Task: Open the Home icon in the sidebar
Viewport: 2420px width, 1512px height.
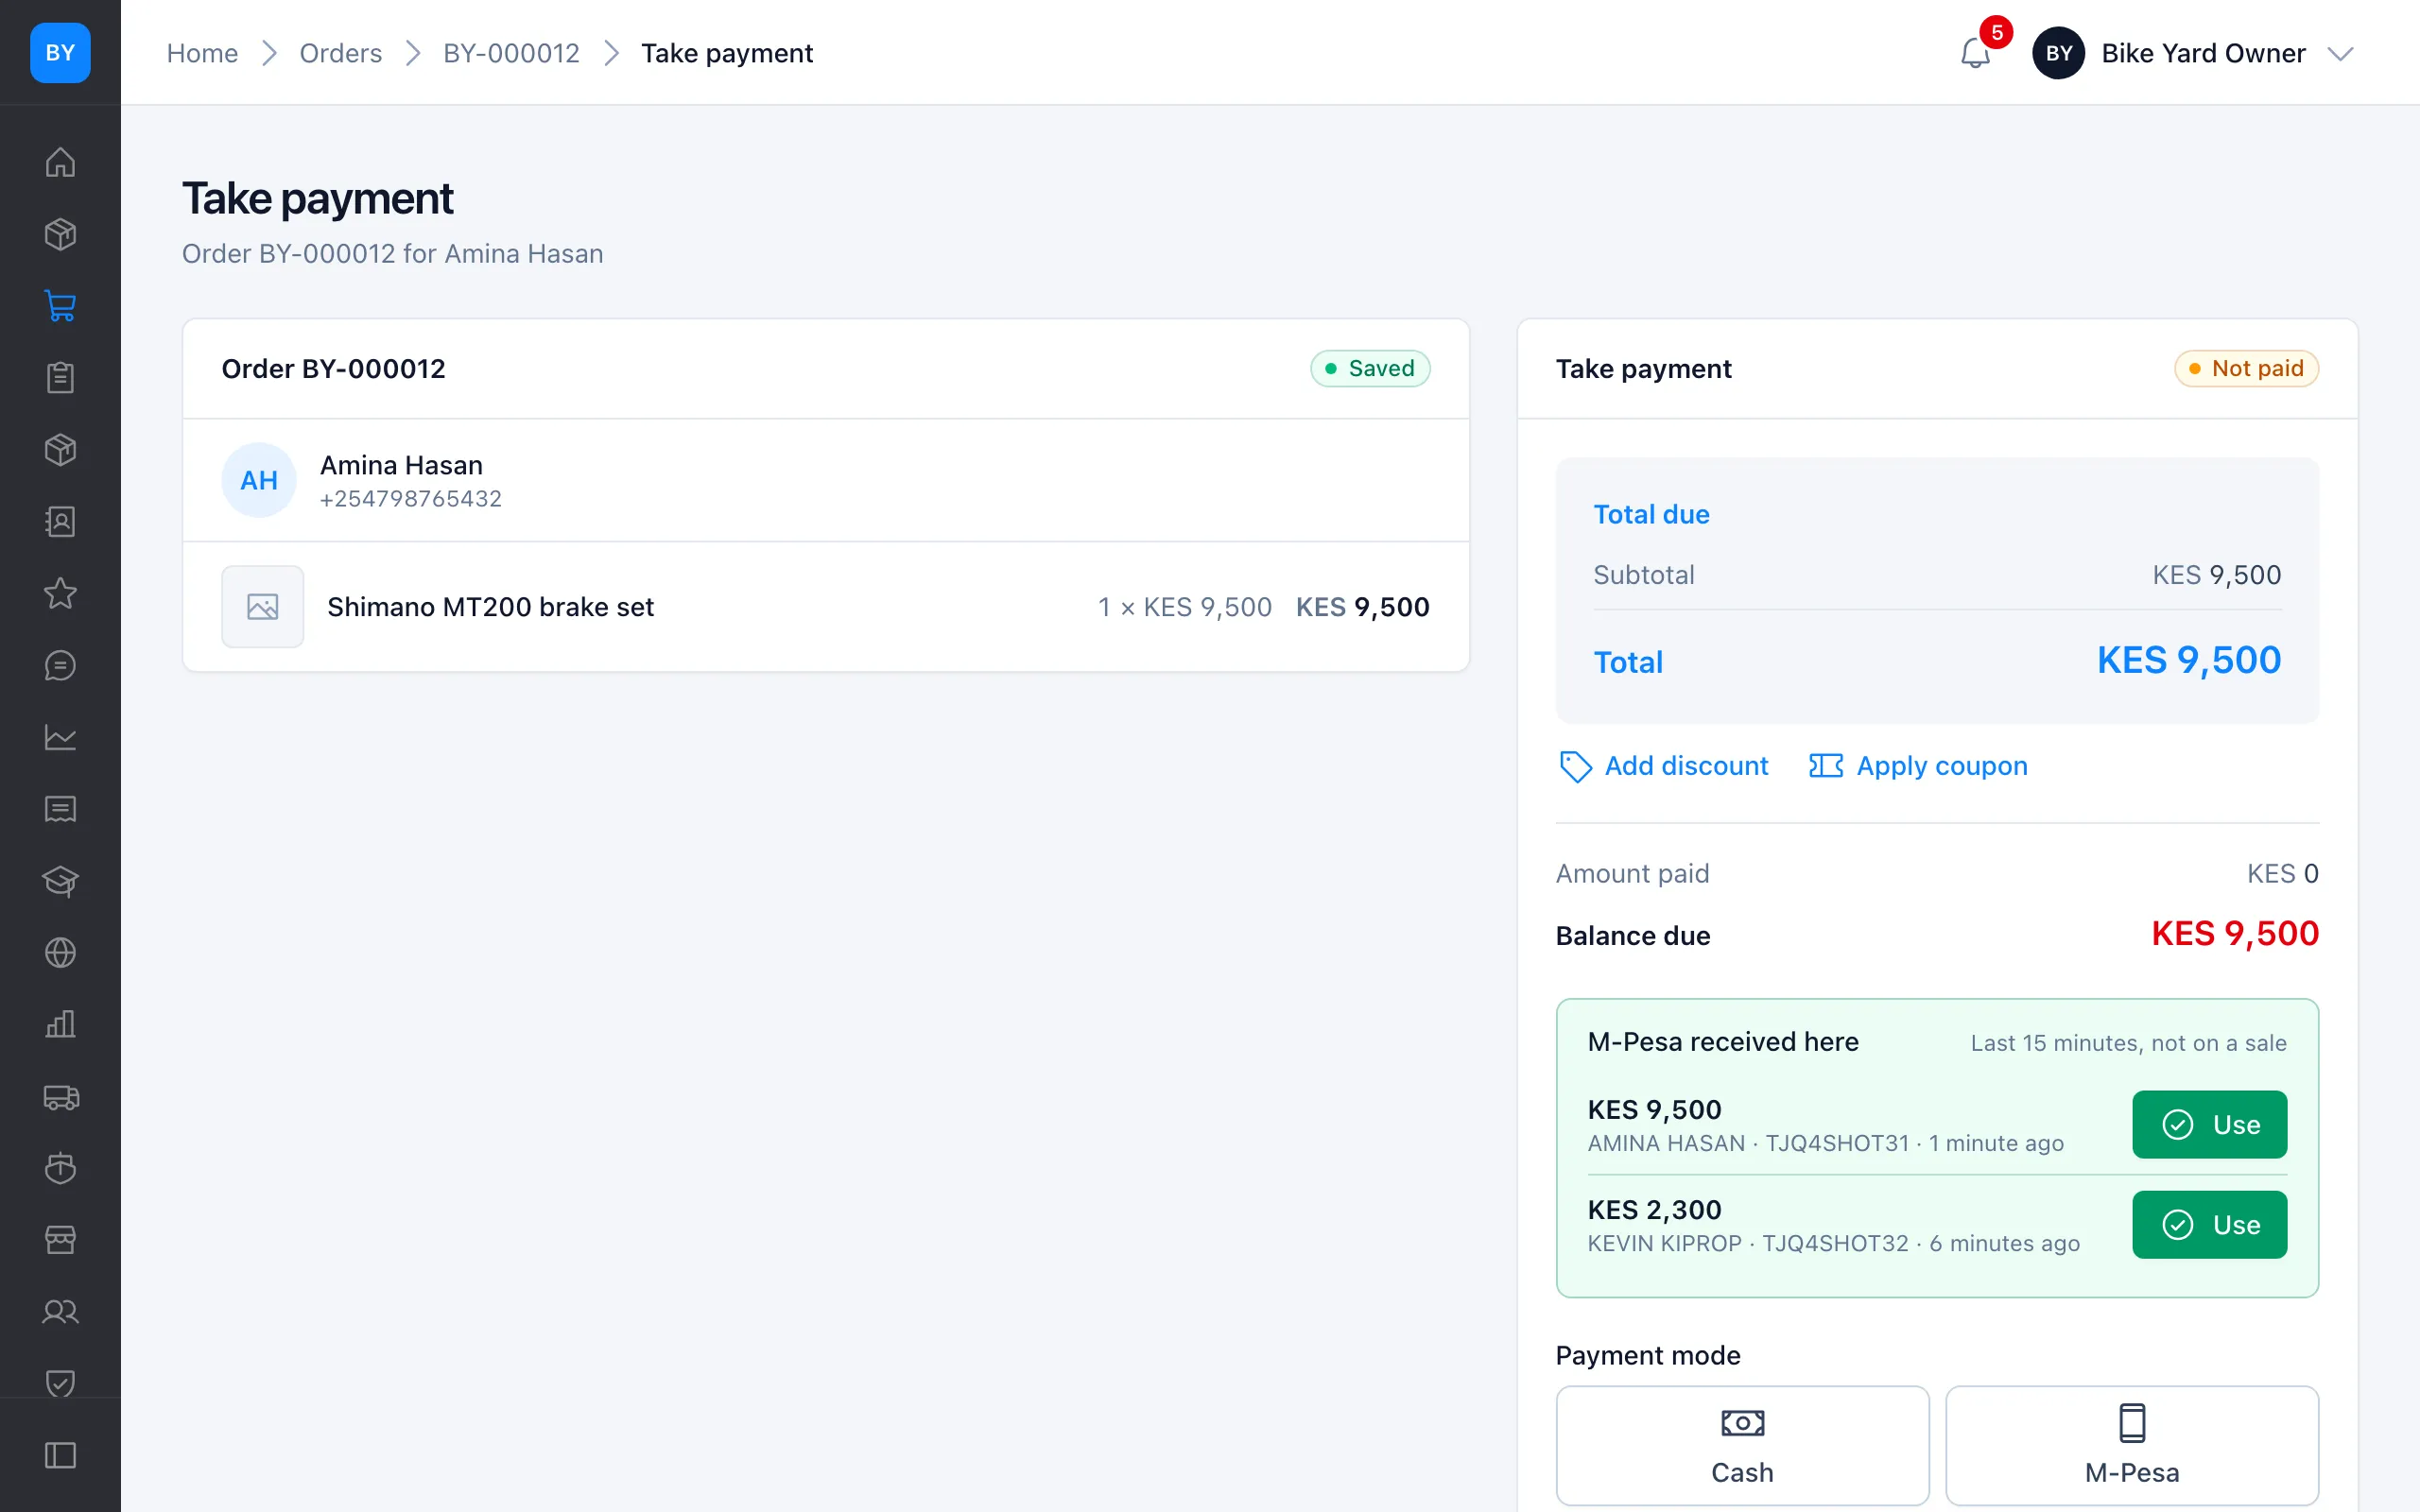Action: [x=60, y=162]
